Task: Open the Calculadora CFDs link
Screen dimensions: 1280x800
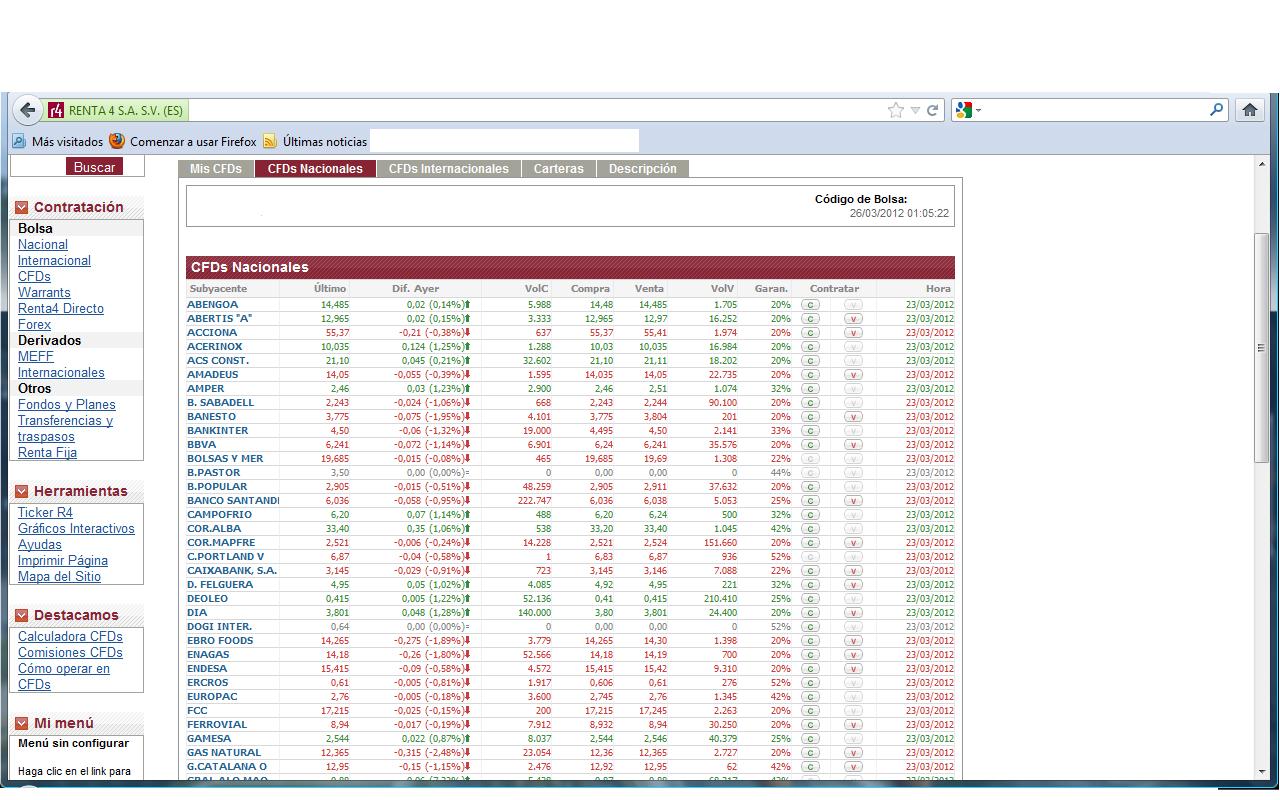Action: [x=70, y=637]
